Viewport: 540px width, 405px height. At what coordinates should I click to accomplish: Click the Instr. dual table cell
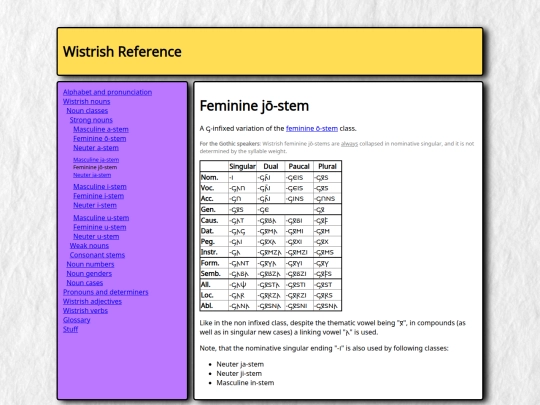pyautogui.click(x=271, y=252)
